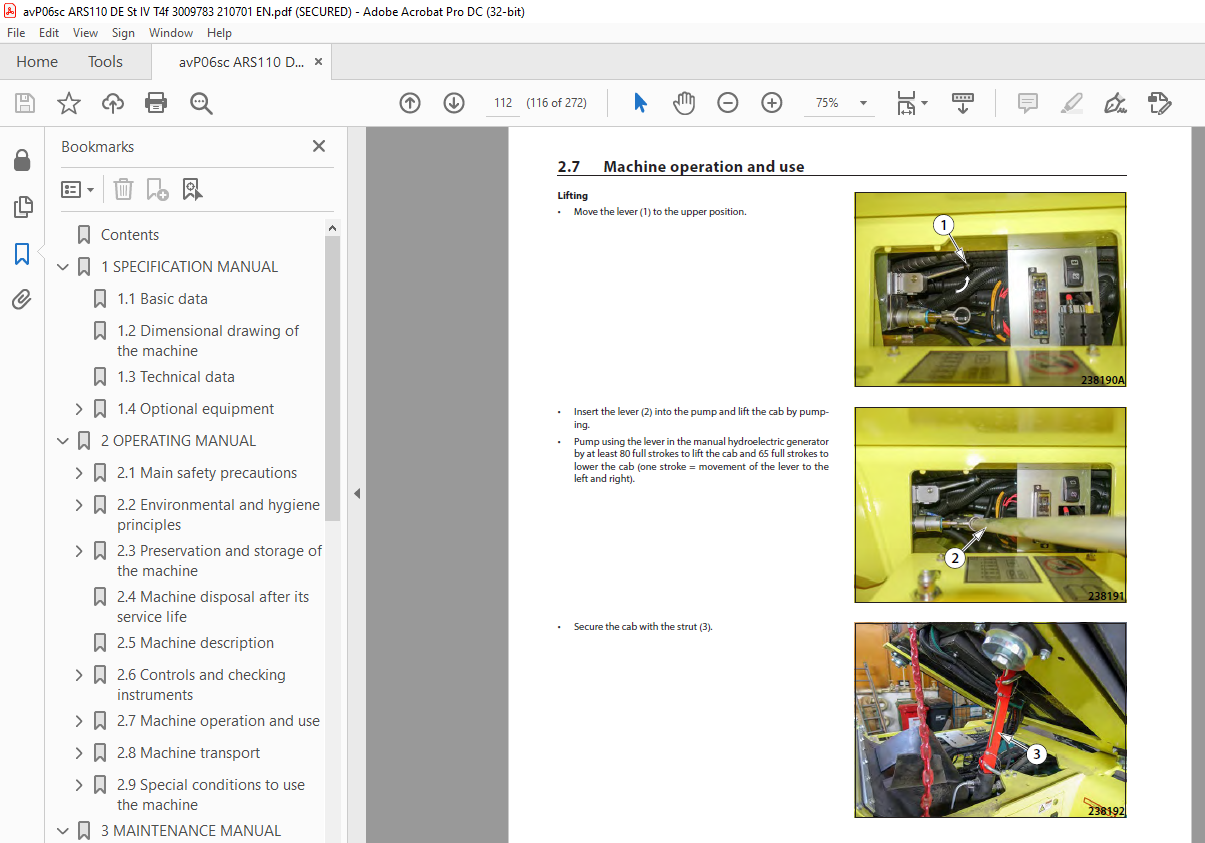Collapse 1 SPECIFICATION MANUAL bookmark
The width and height of the screenshot is (1205, 843).
(63, 267)
